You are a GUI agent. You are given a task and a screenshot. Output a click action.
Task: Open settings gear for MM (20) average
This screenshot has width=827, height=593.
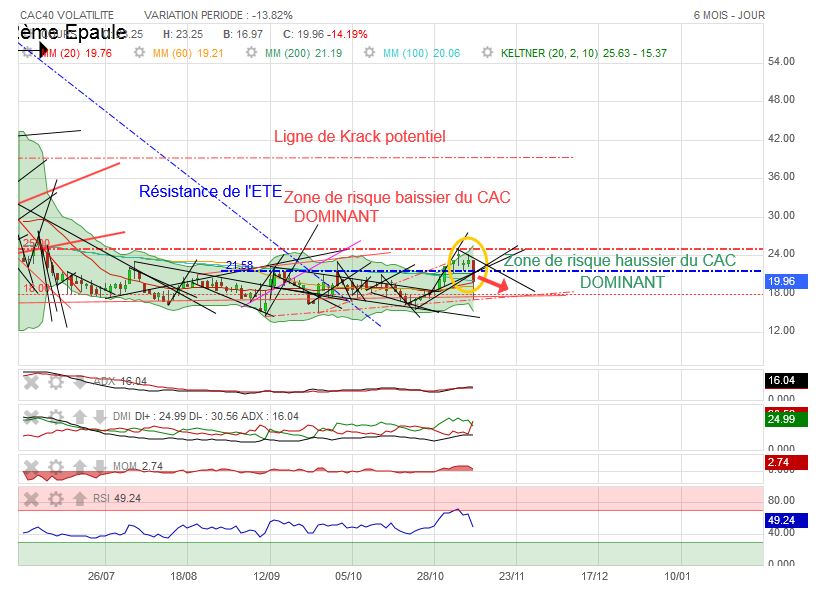pos(27,53)
